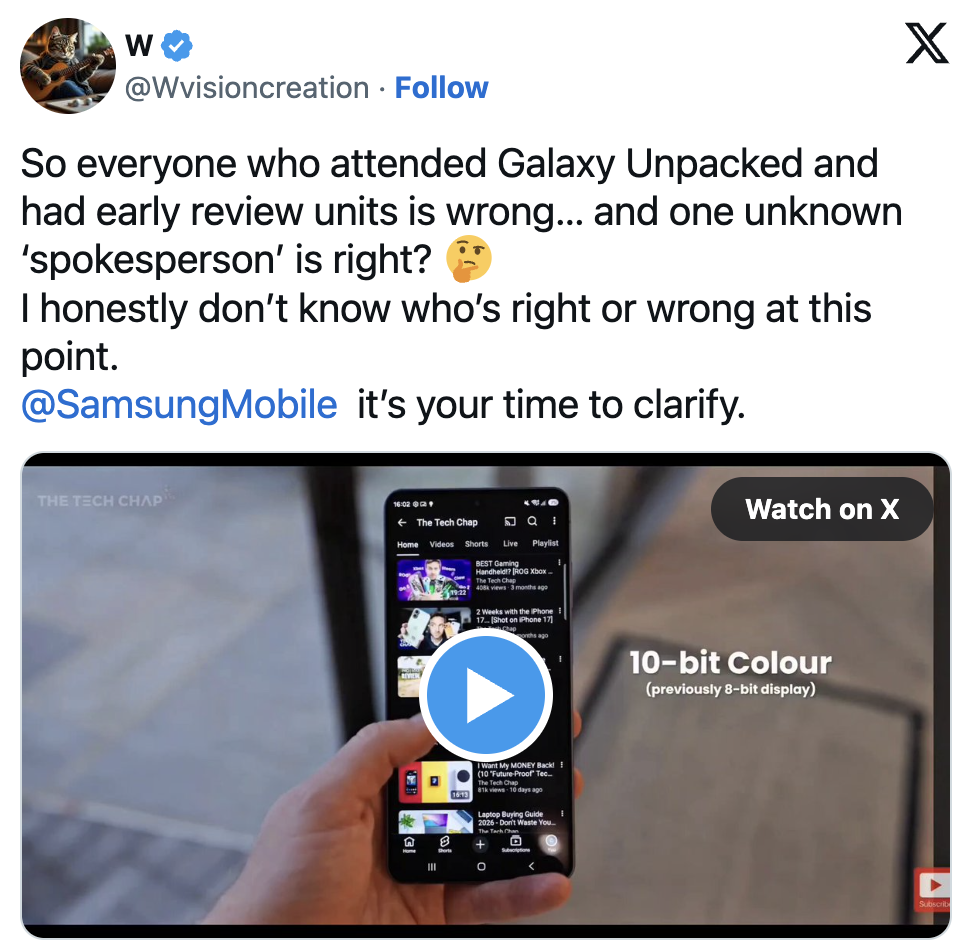Select the Videos tab on phone

tap(442, 544)
